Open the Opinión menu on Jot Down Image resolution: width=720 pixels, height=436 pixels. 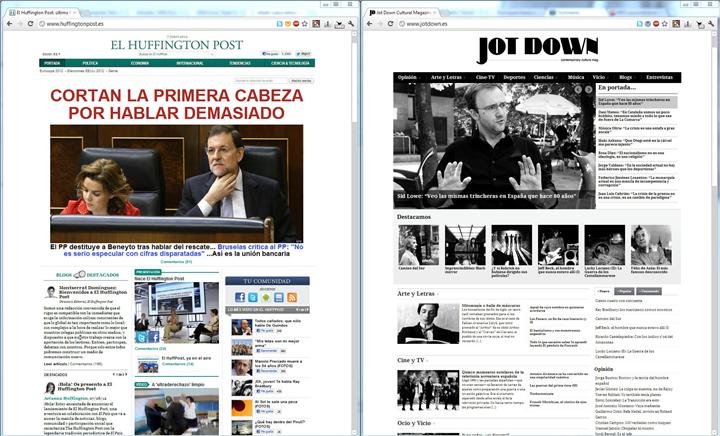click(x=407, y=77)
